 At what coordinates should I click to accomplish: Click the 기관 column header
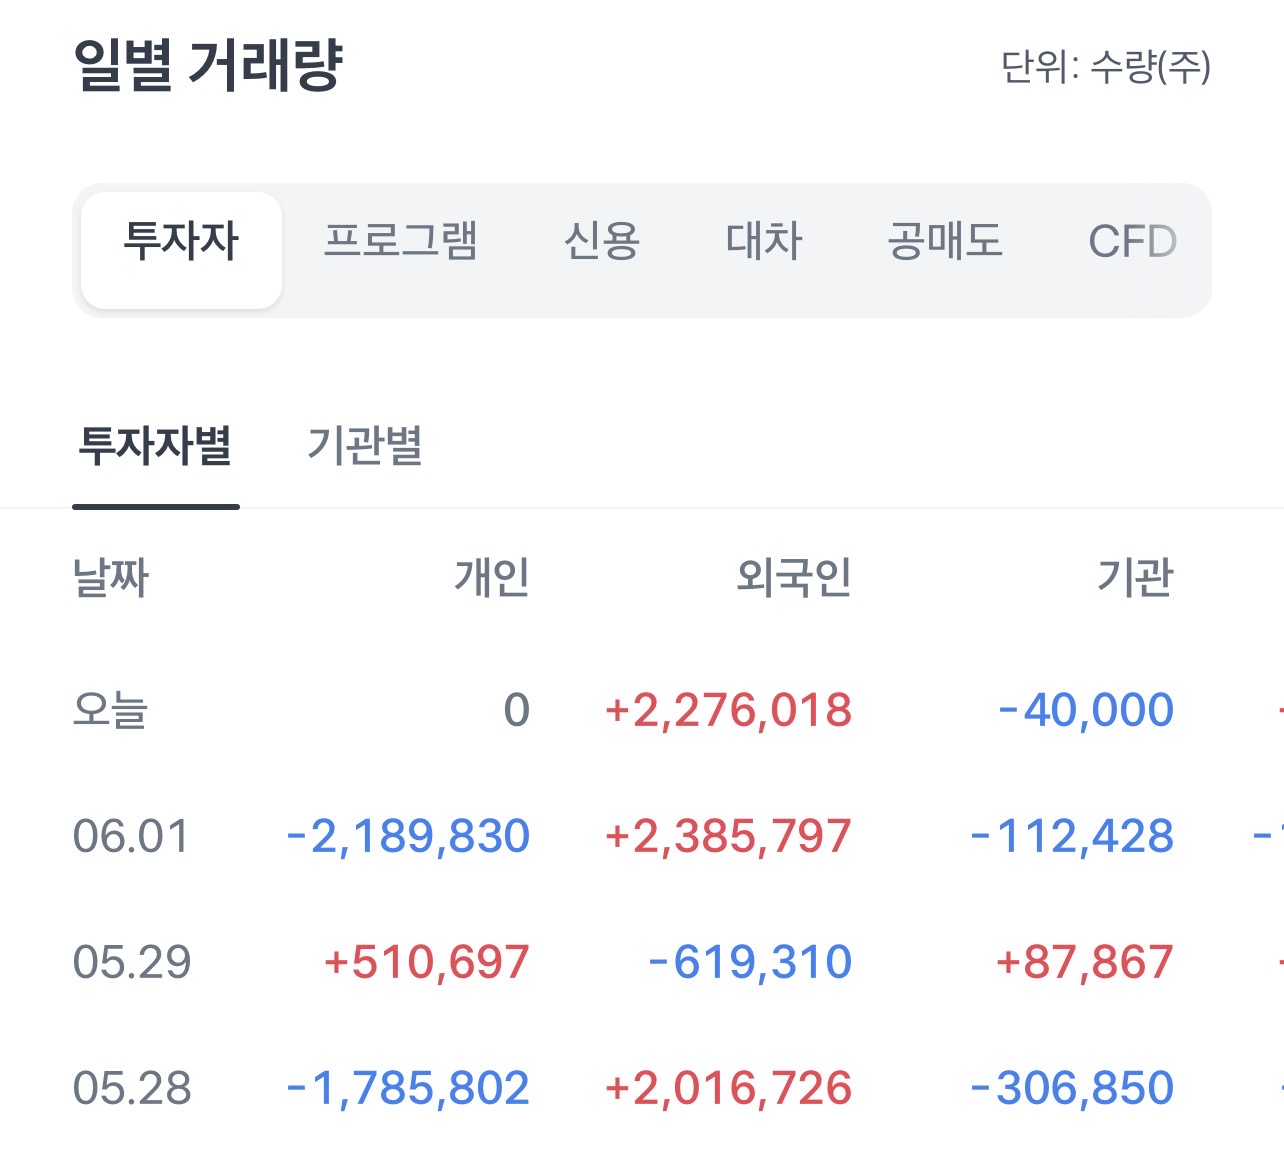pyautogui.click(x=1135, y=577)
